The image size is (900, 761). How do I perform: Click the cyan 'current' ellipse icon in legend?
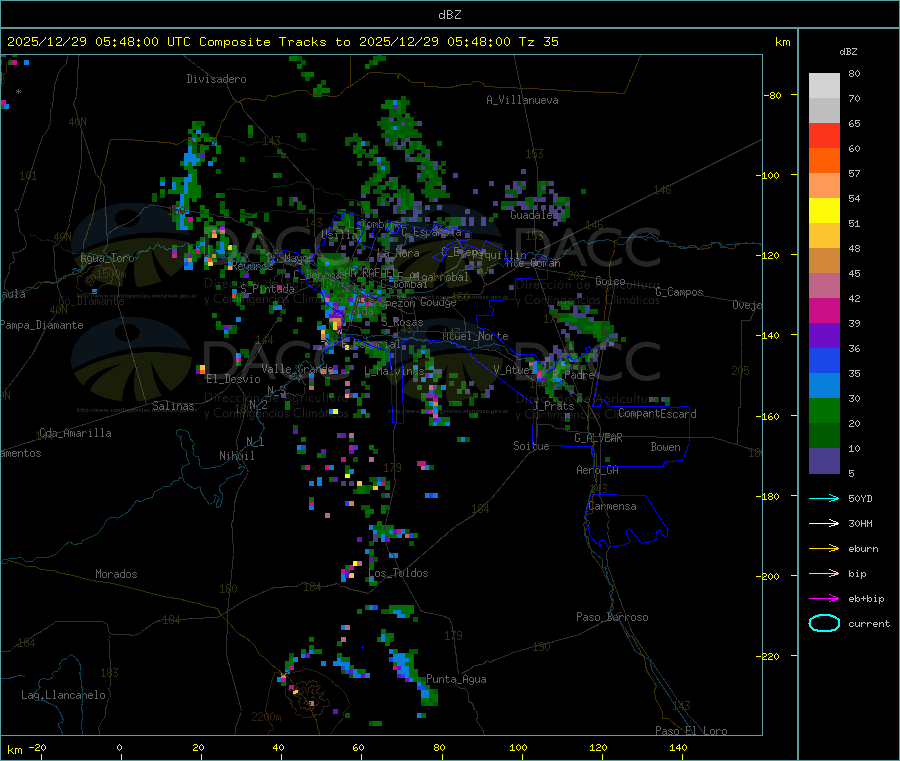[824, 623]
